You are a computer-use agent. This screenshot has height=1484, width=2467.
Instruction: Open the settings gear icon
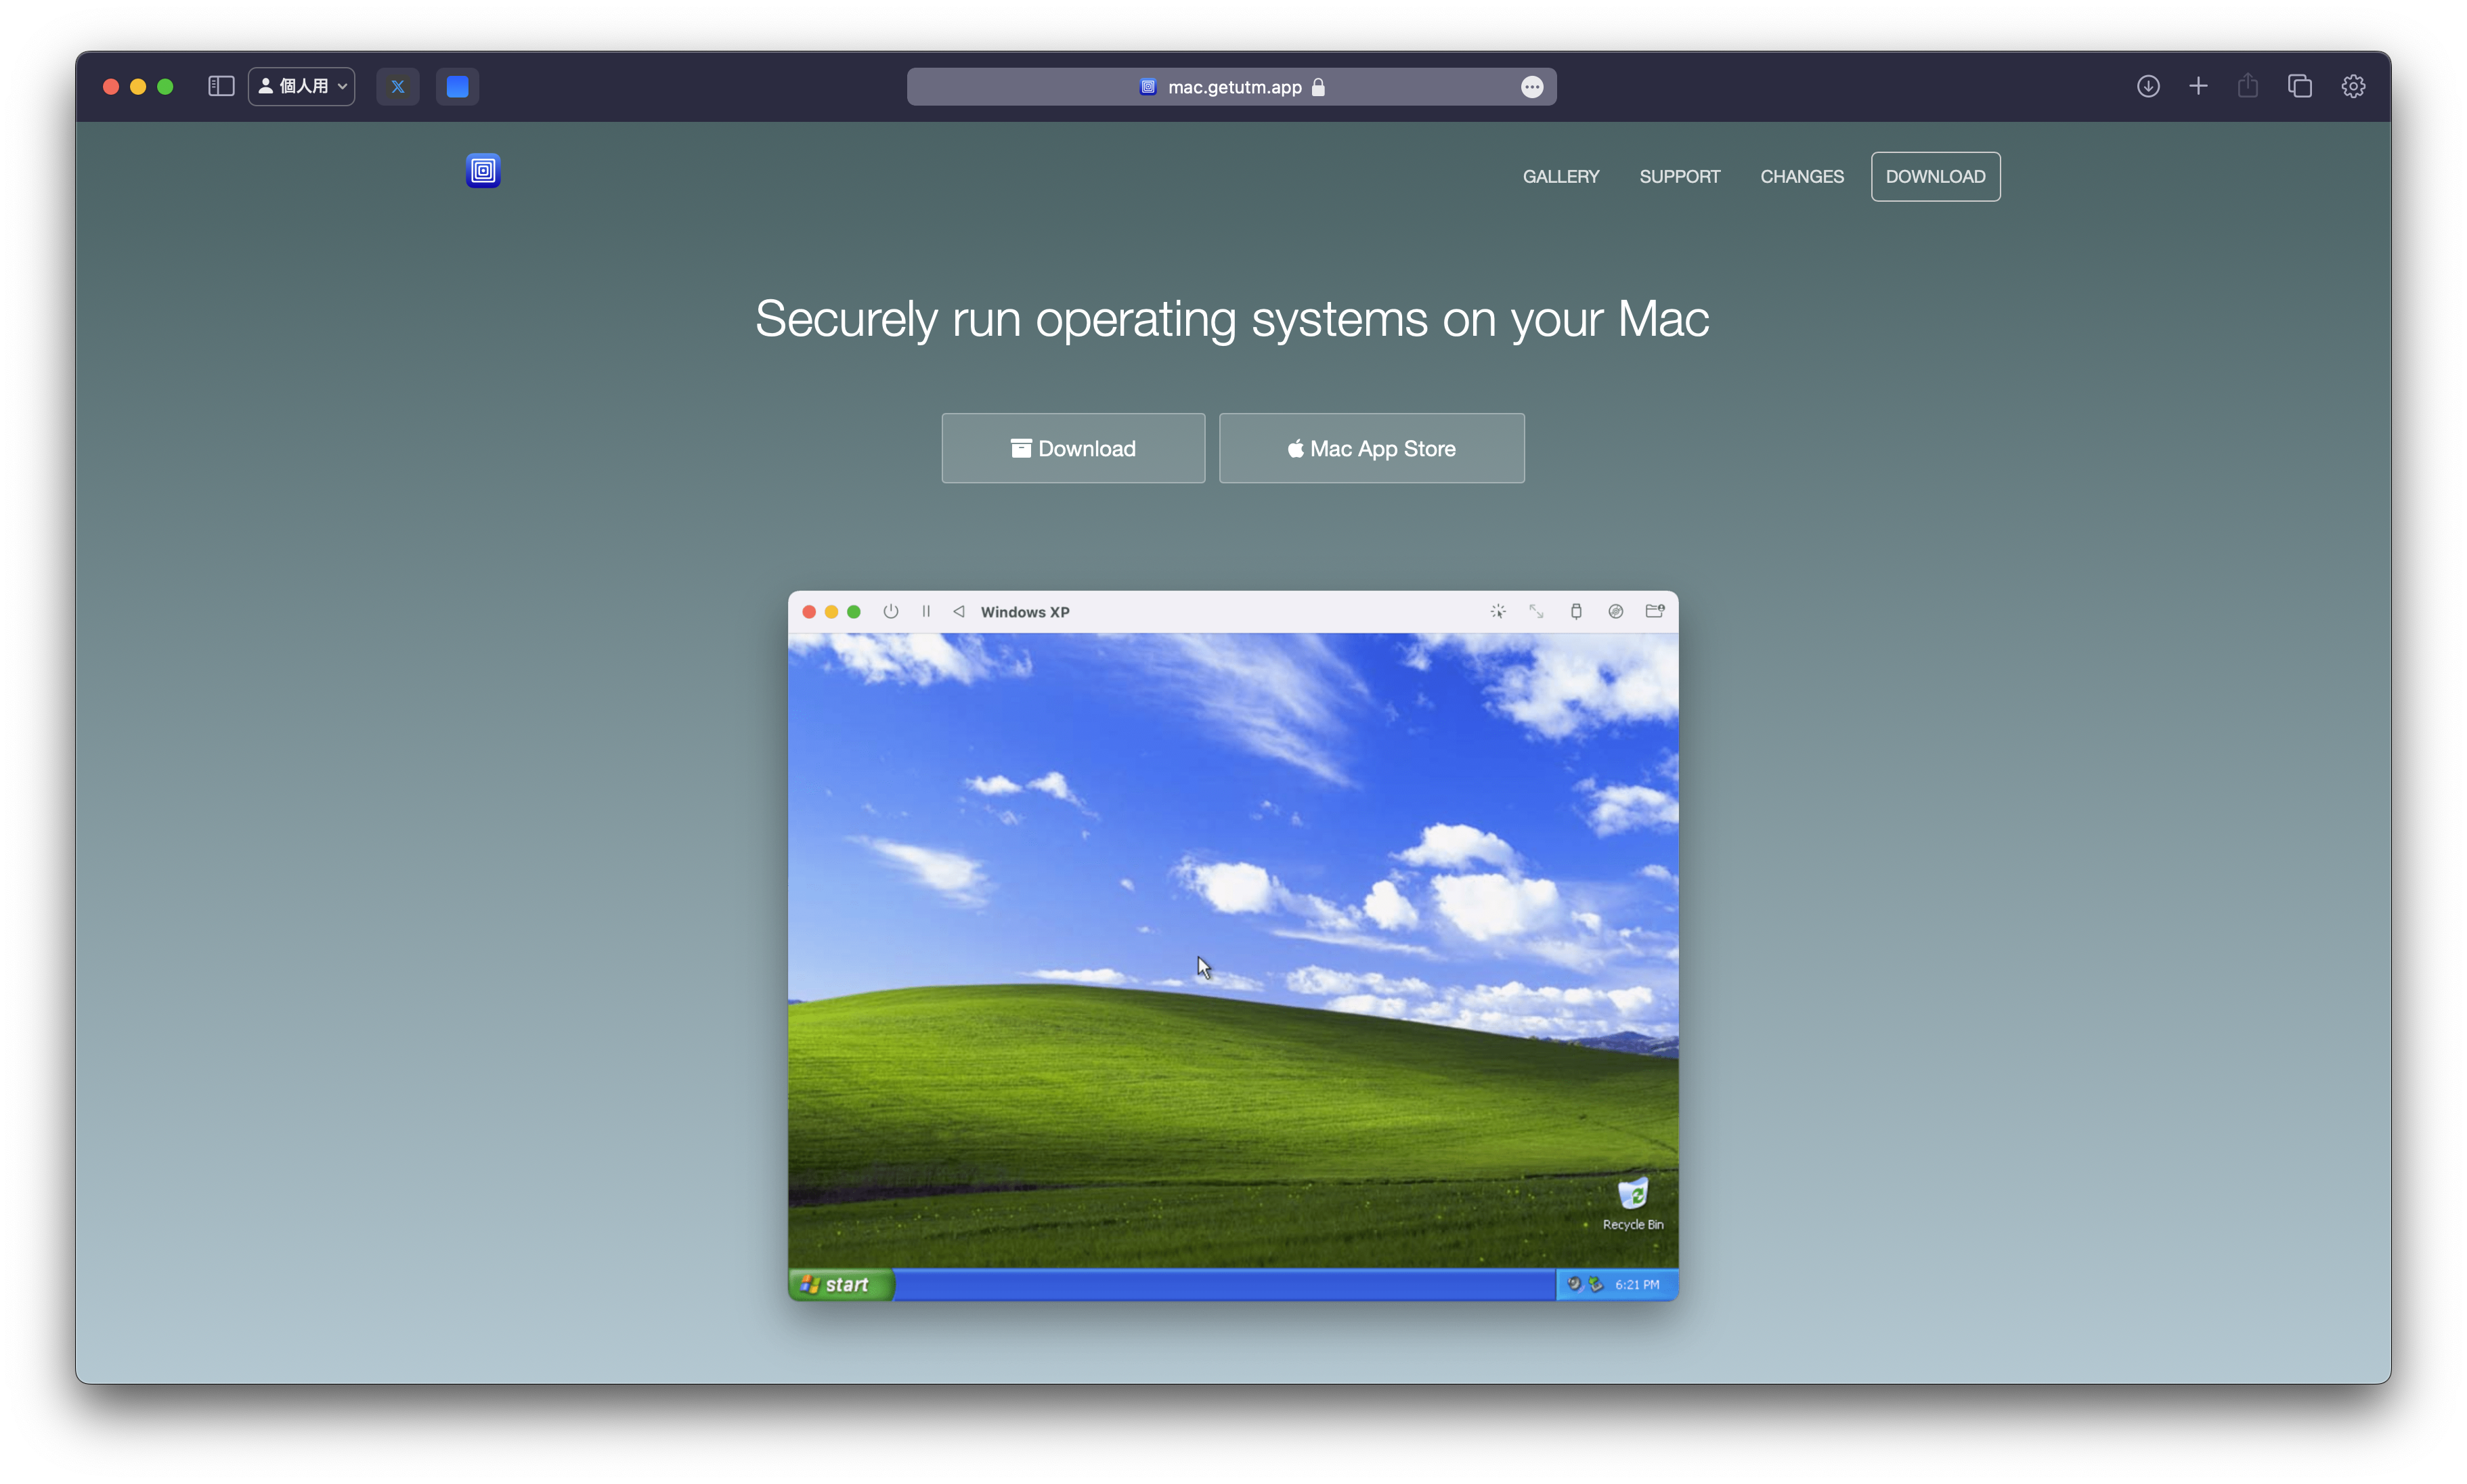tap(2353, 87)
